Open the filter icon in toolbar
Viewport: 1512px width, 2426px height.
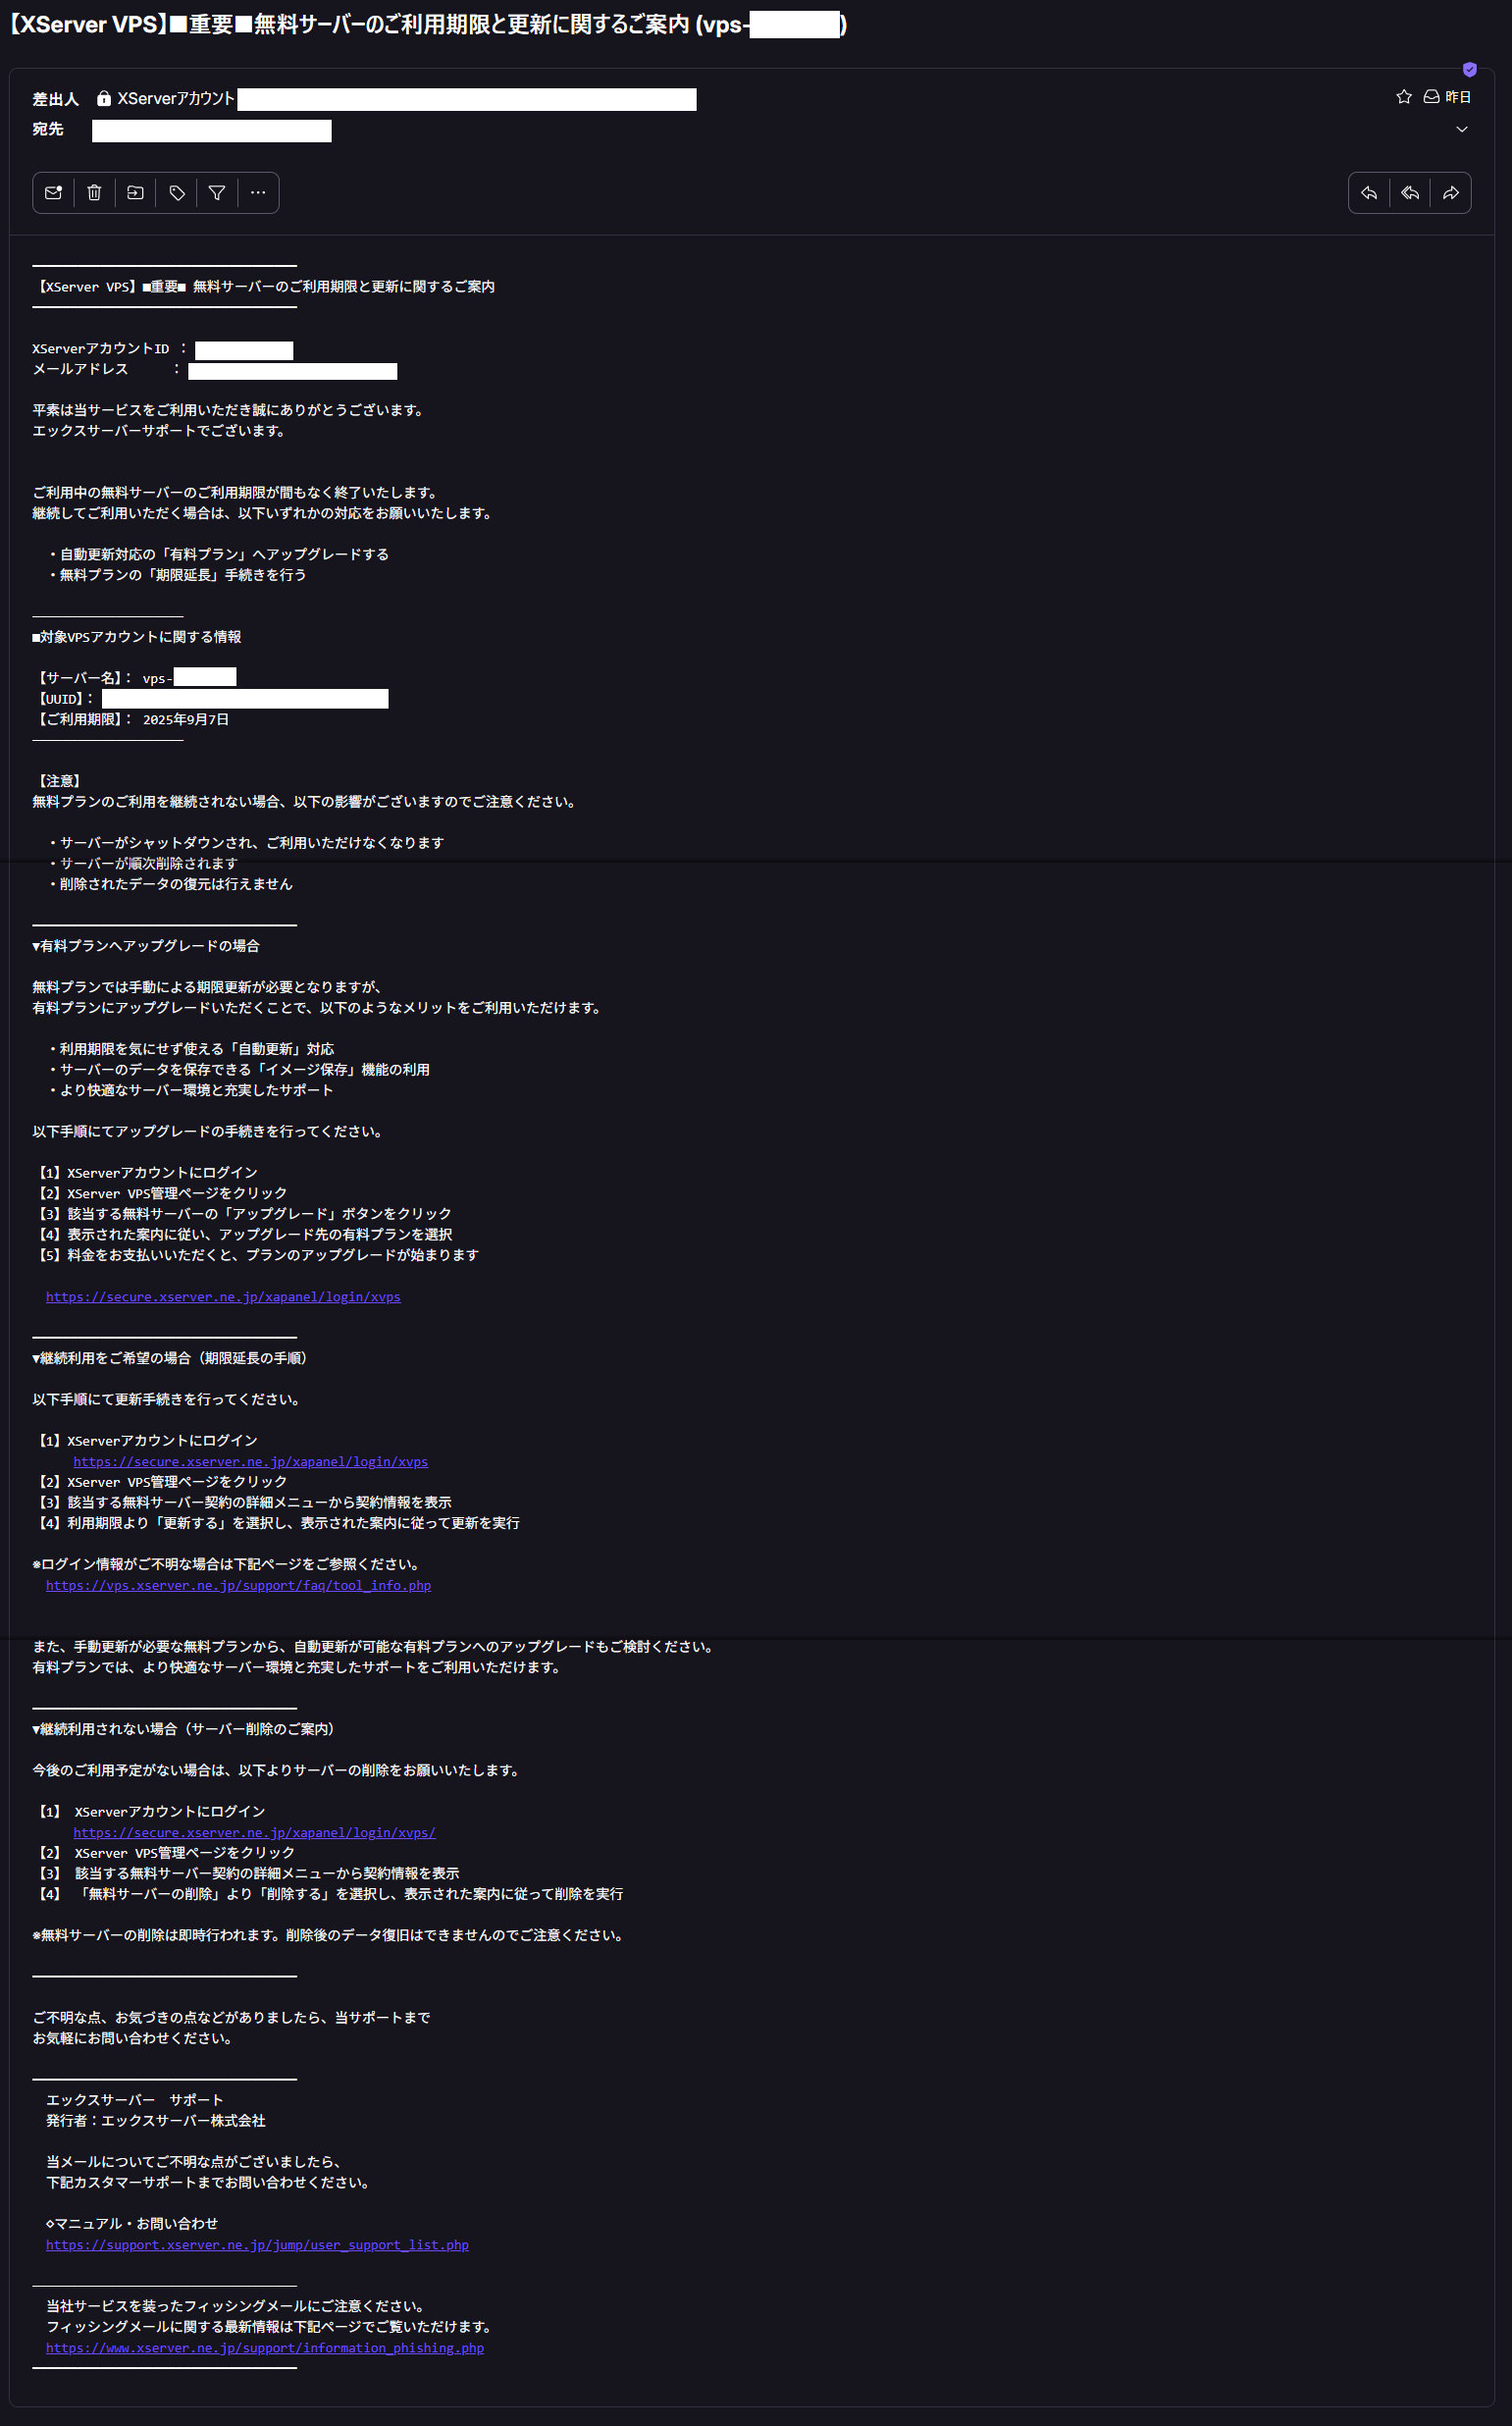217,193
